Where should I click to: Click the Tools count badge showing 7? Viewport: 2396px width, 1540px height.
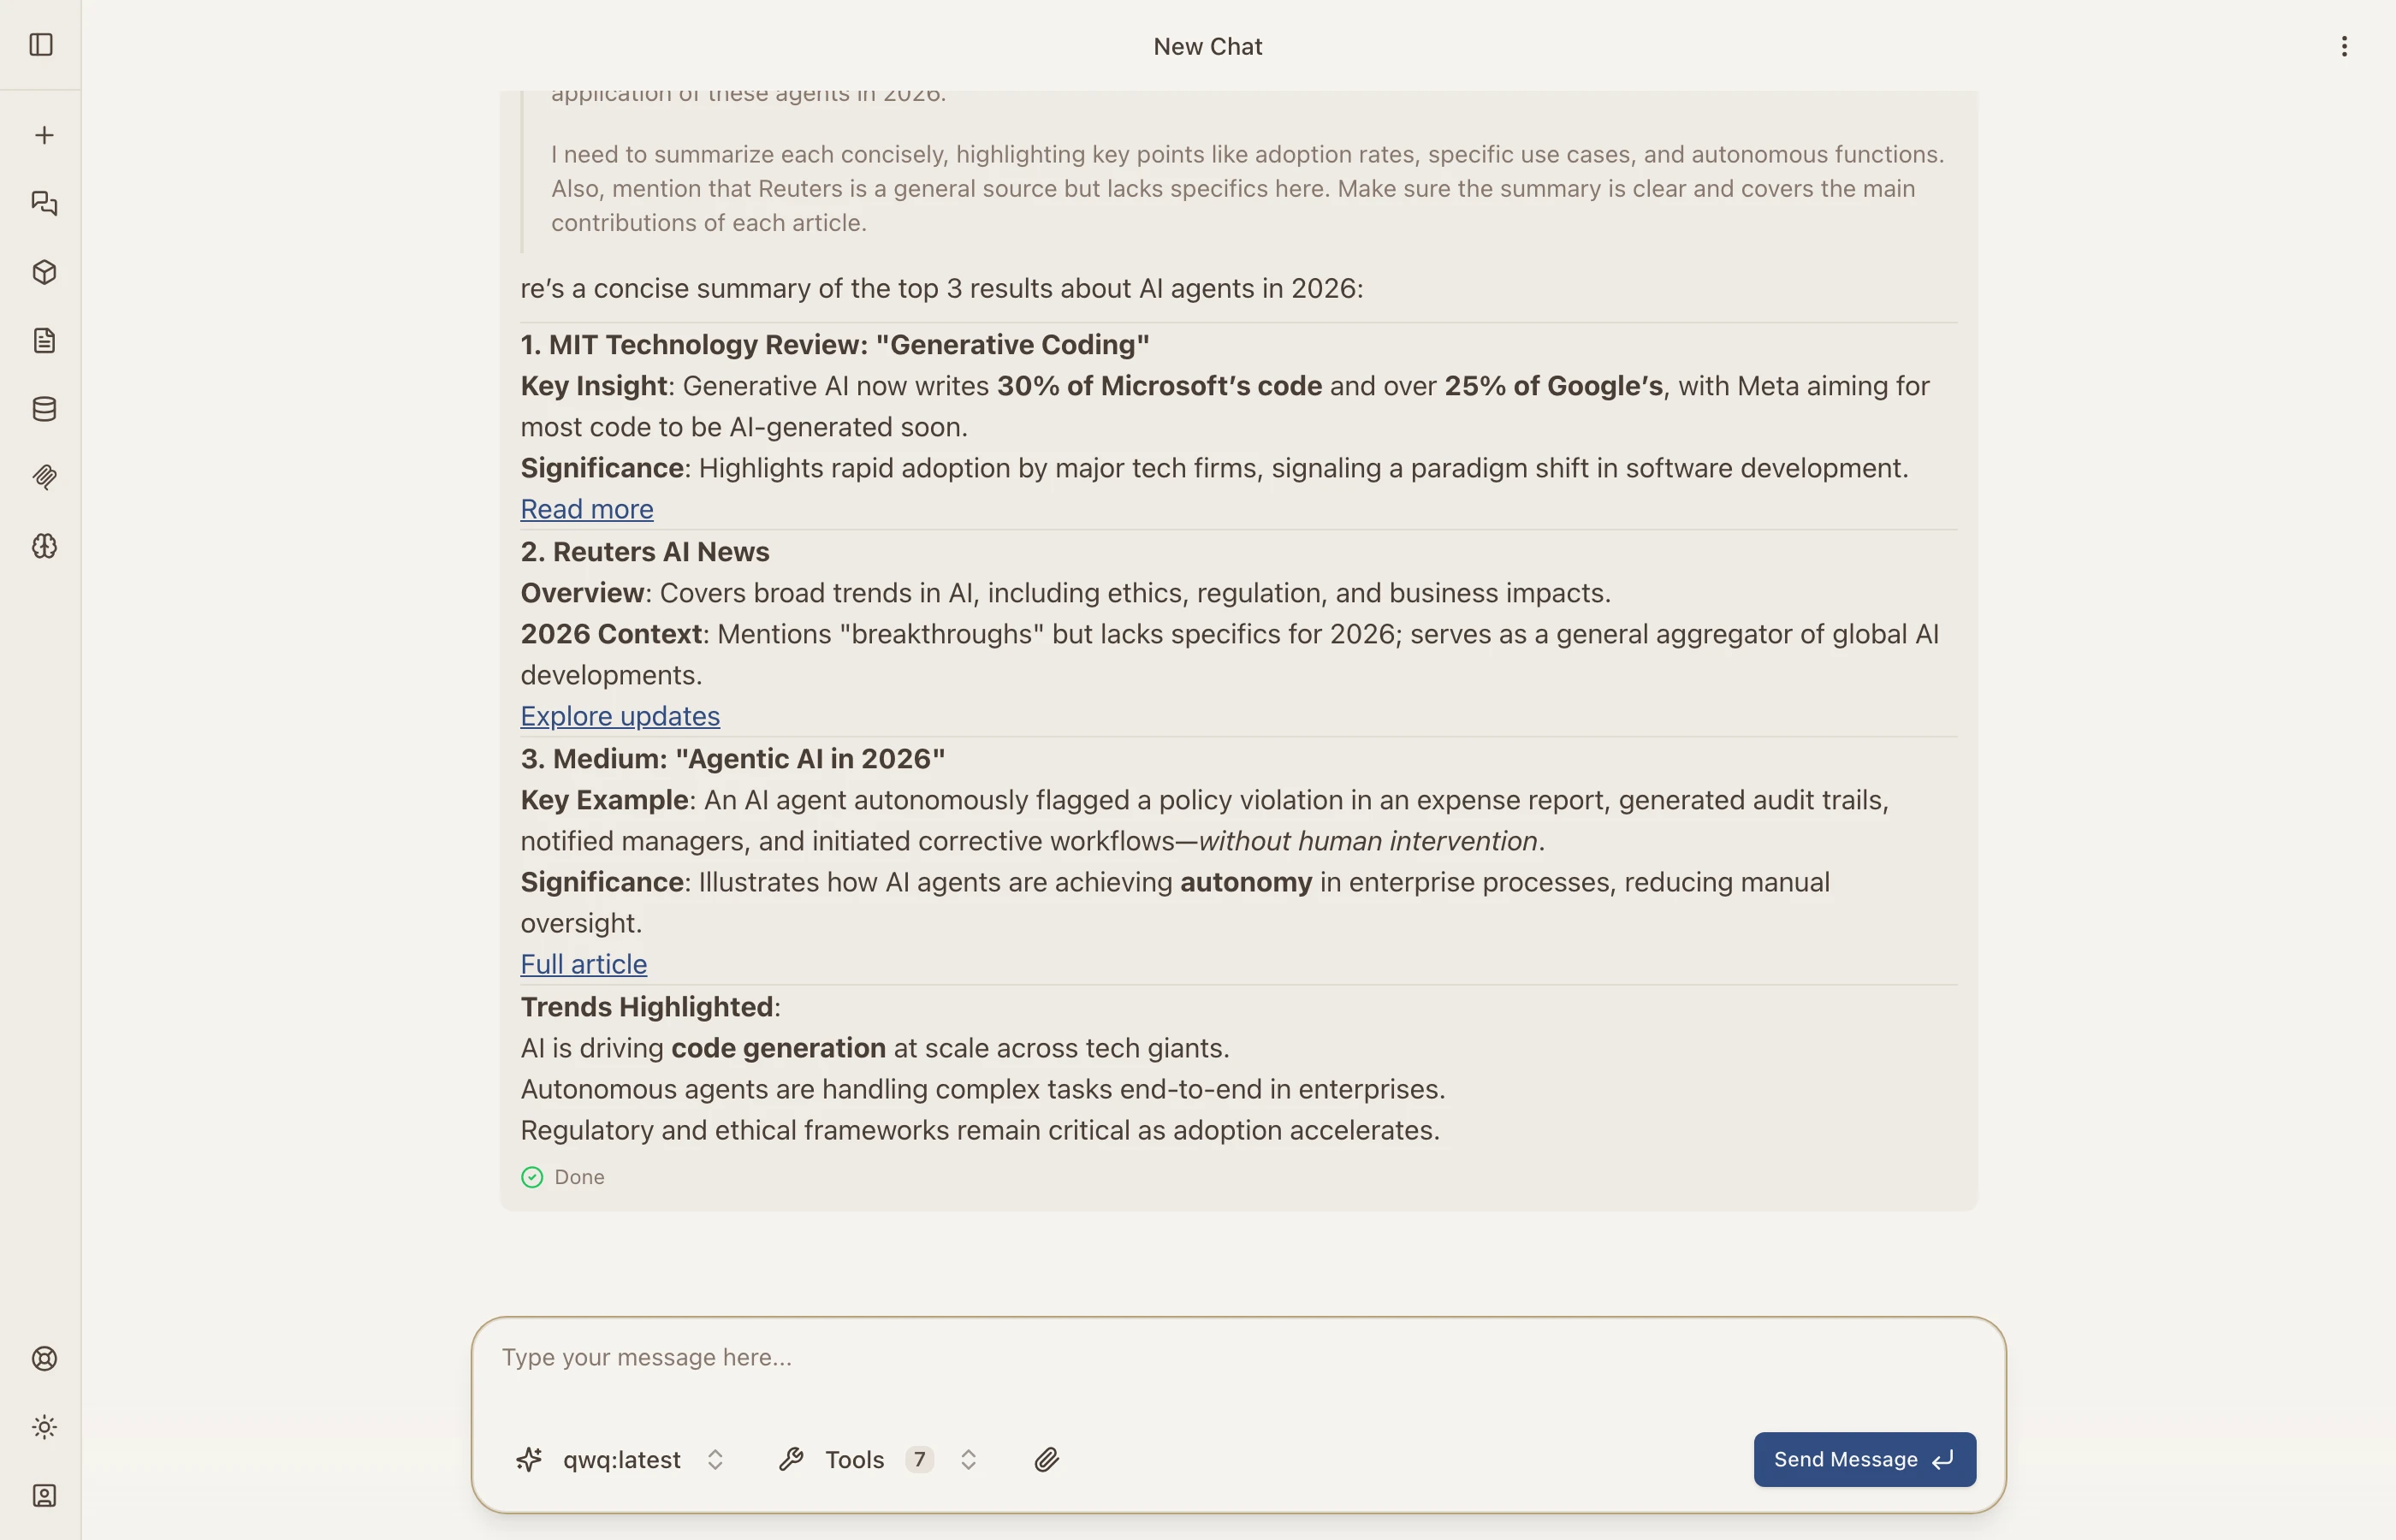(x=919, y=1460)
